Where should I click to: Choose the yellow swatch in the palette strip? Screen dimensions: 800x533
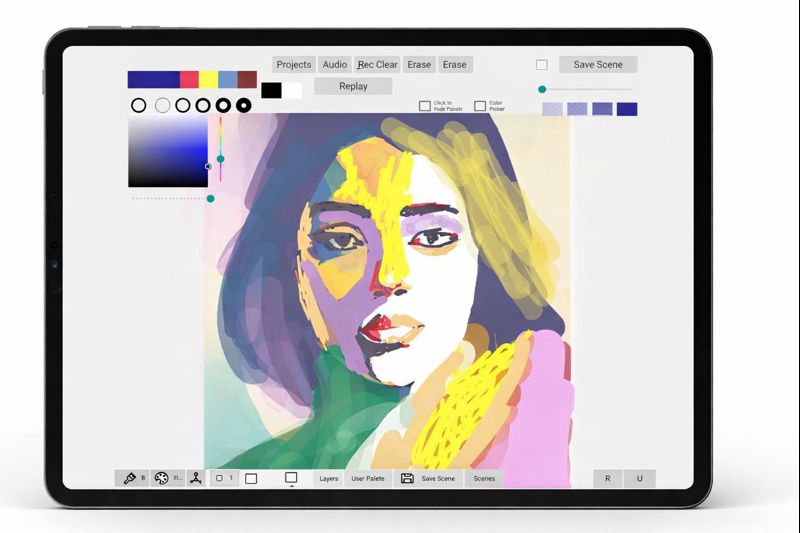pos(208,80)
